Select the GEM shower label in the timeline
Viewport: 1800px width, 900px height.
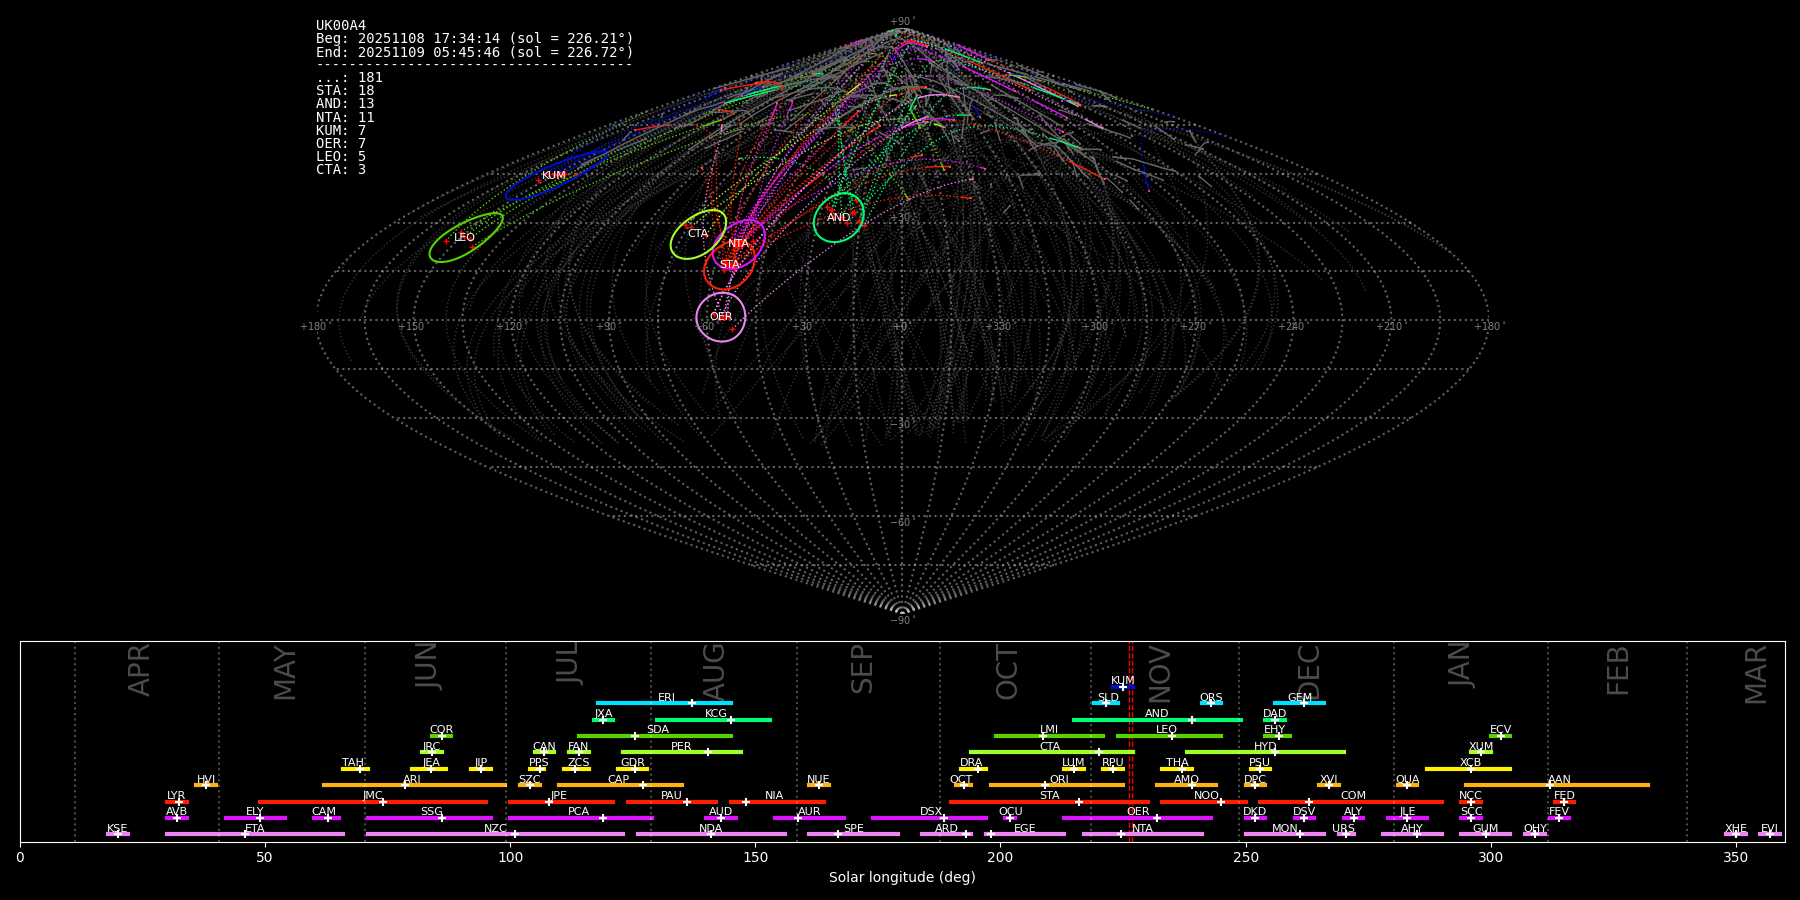1300,698
